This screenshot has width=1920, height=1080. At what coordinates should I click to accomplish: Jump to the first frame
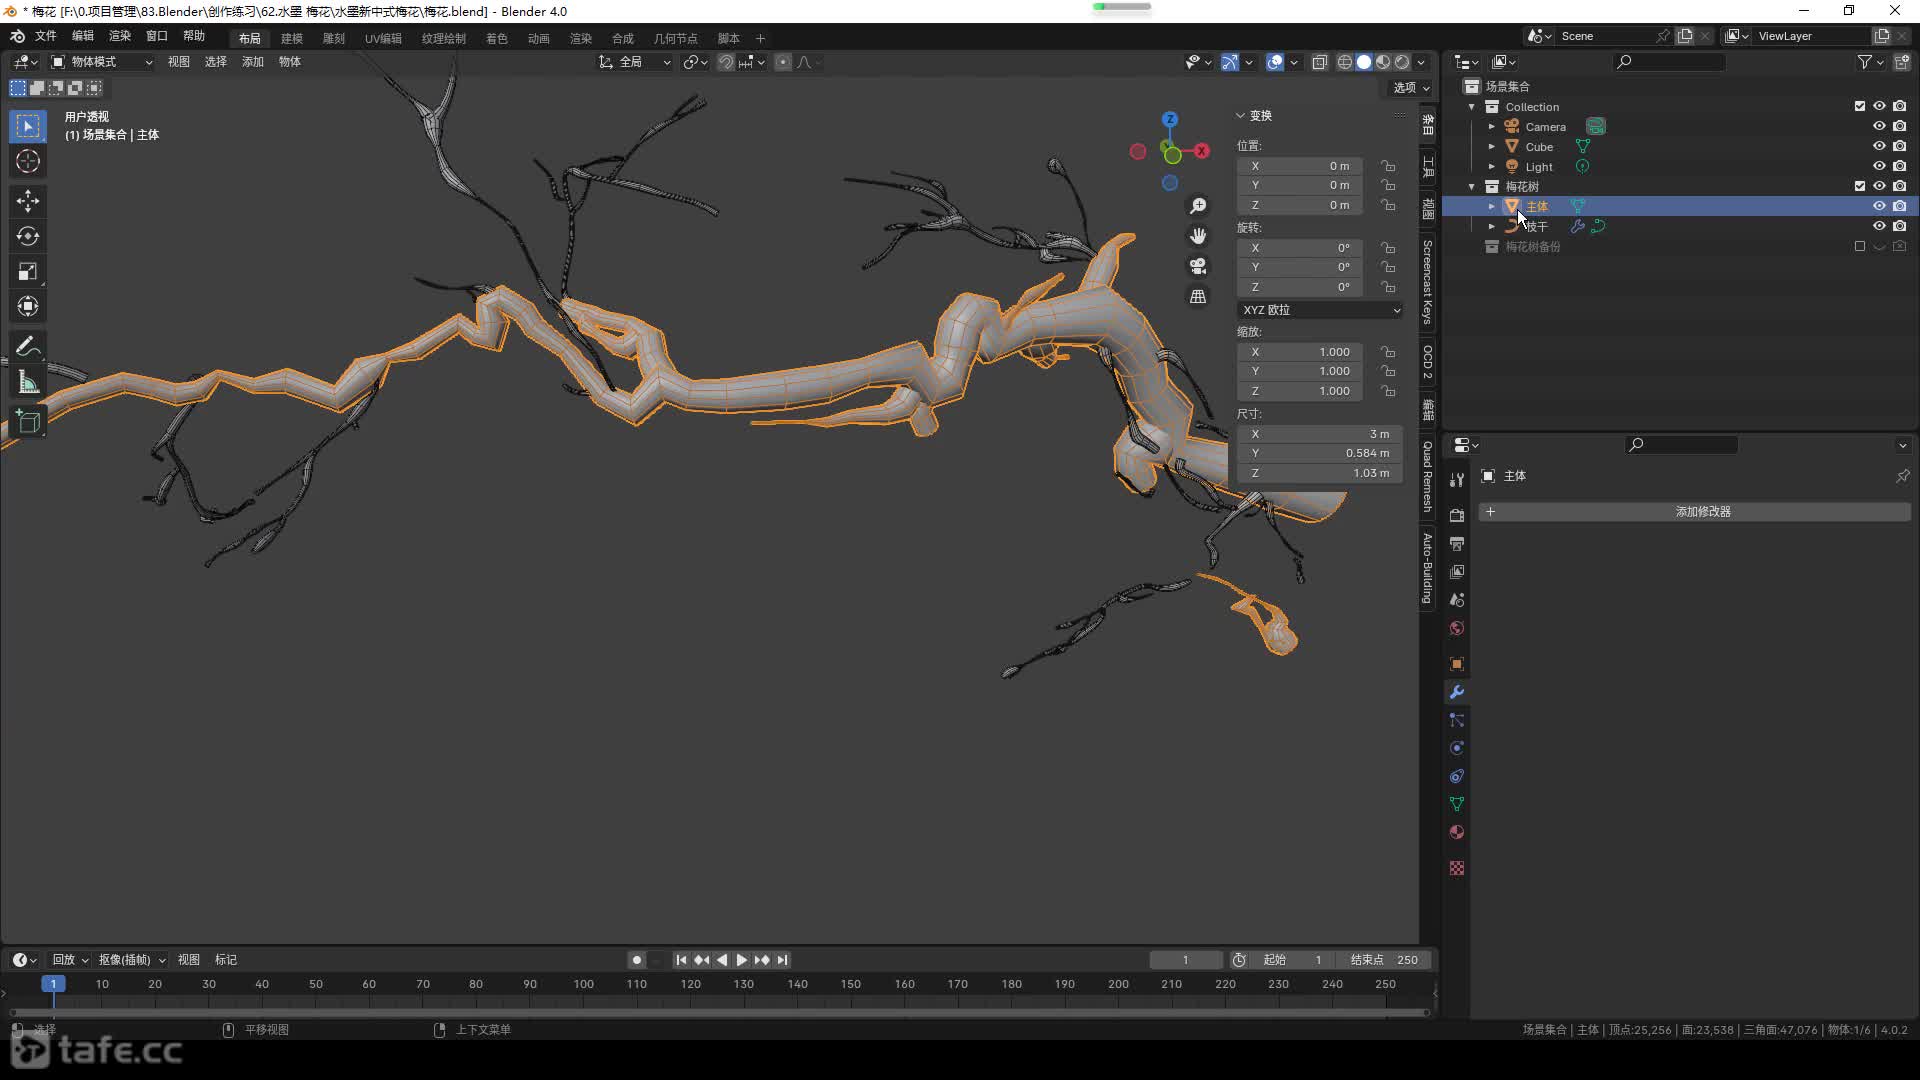[x=681, y=960]
